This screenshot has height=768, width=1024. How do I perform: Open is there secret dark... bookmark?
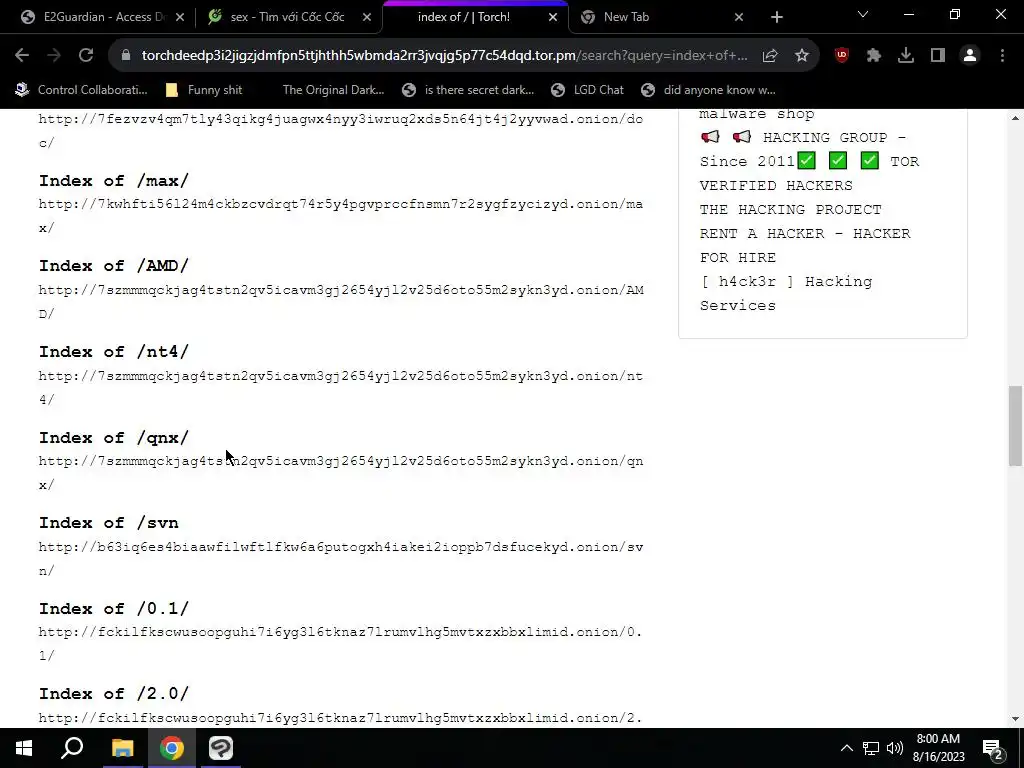click(x=468, y=90)
